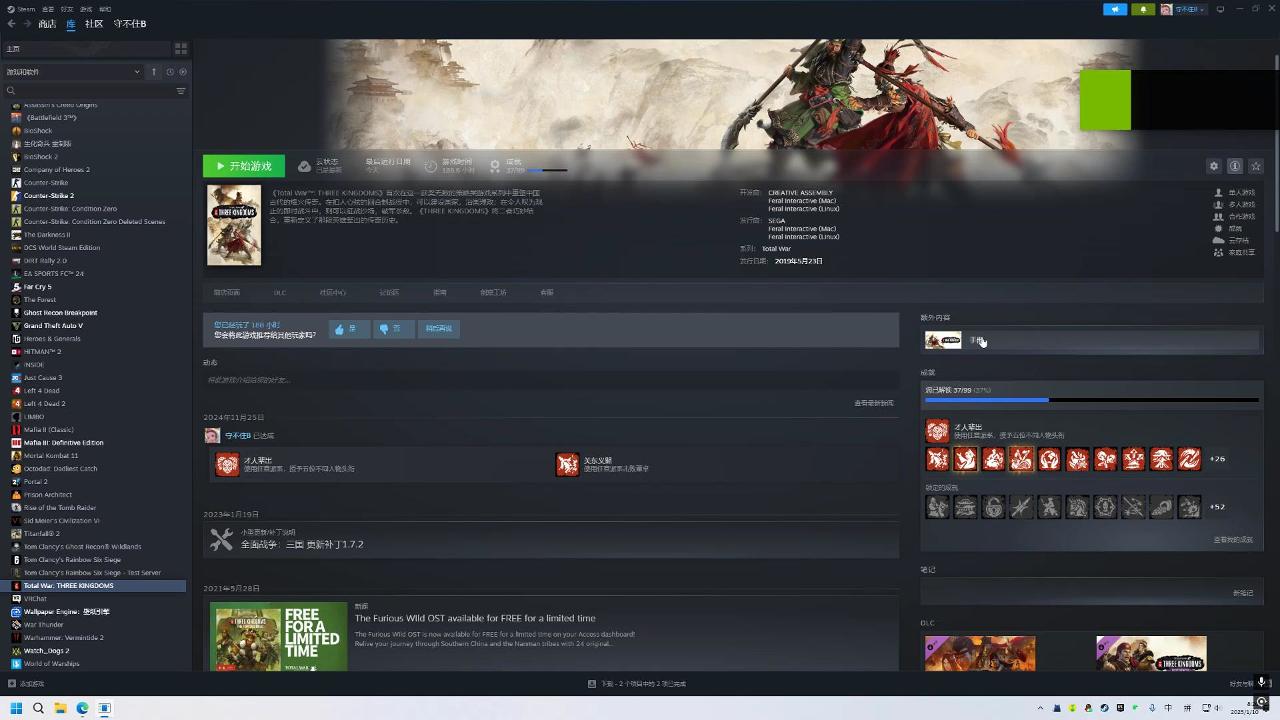Viewport: 1280px width, 720px height.
Task: Open announcements blue megaphone button
Action: [x=1115, y=9]
